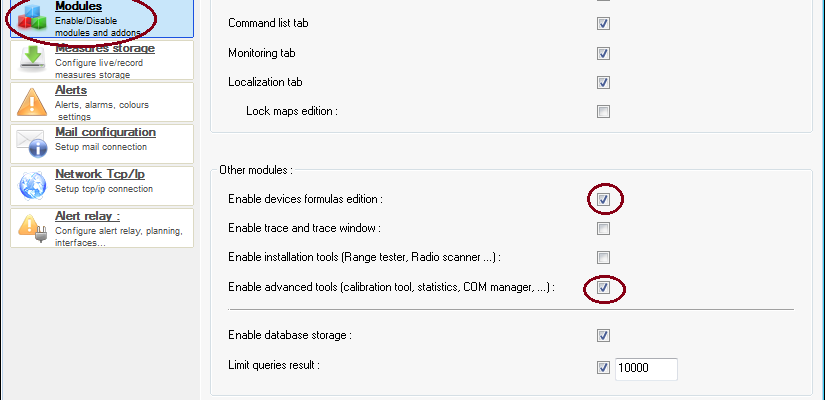Go to Alerts settings page
The image size is (825, 400).
pos(102,102)
